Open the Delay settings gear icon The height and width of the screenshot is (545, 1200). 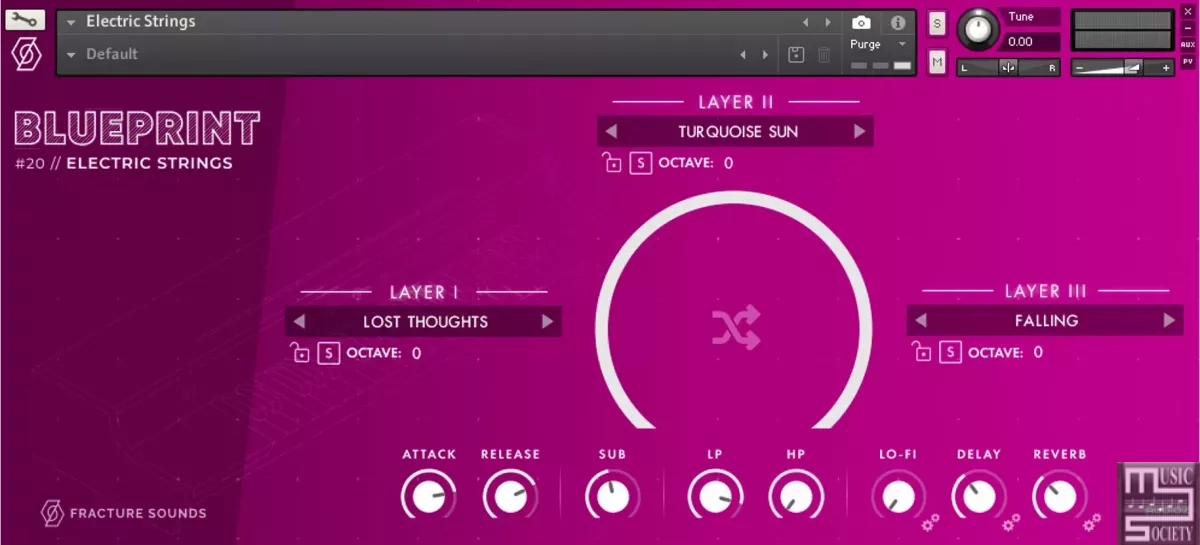[x=1010, y=522]
